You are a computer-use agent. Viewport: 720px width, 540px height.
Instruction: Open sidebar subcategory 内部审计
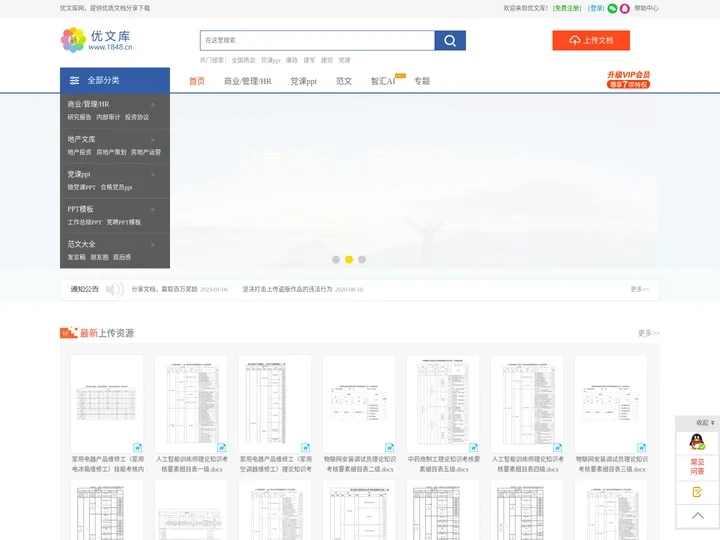click(108, 117)
